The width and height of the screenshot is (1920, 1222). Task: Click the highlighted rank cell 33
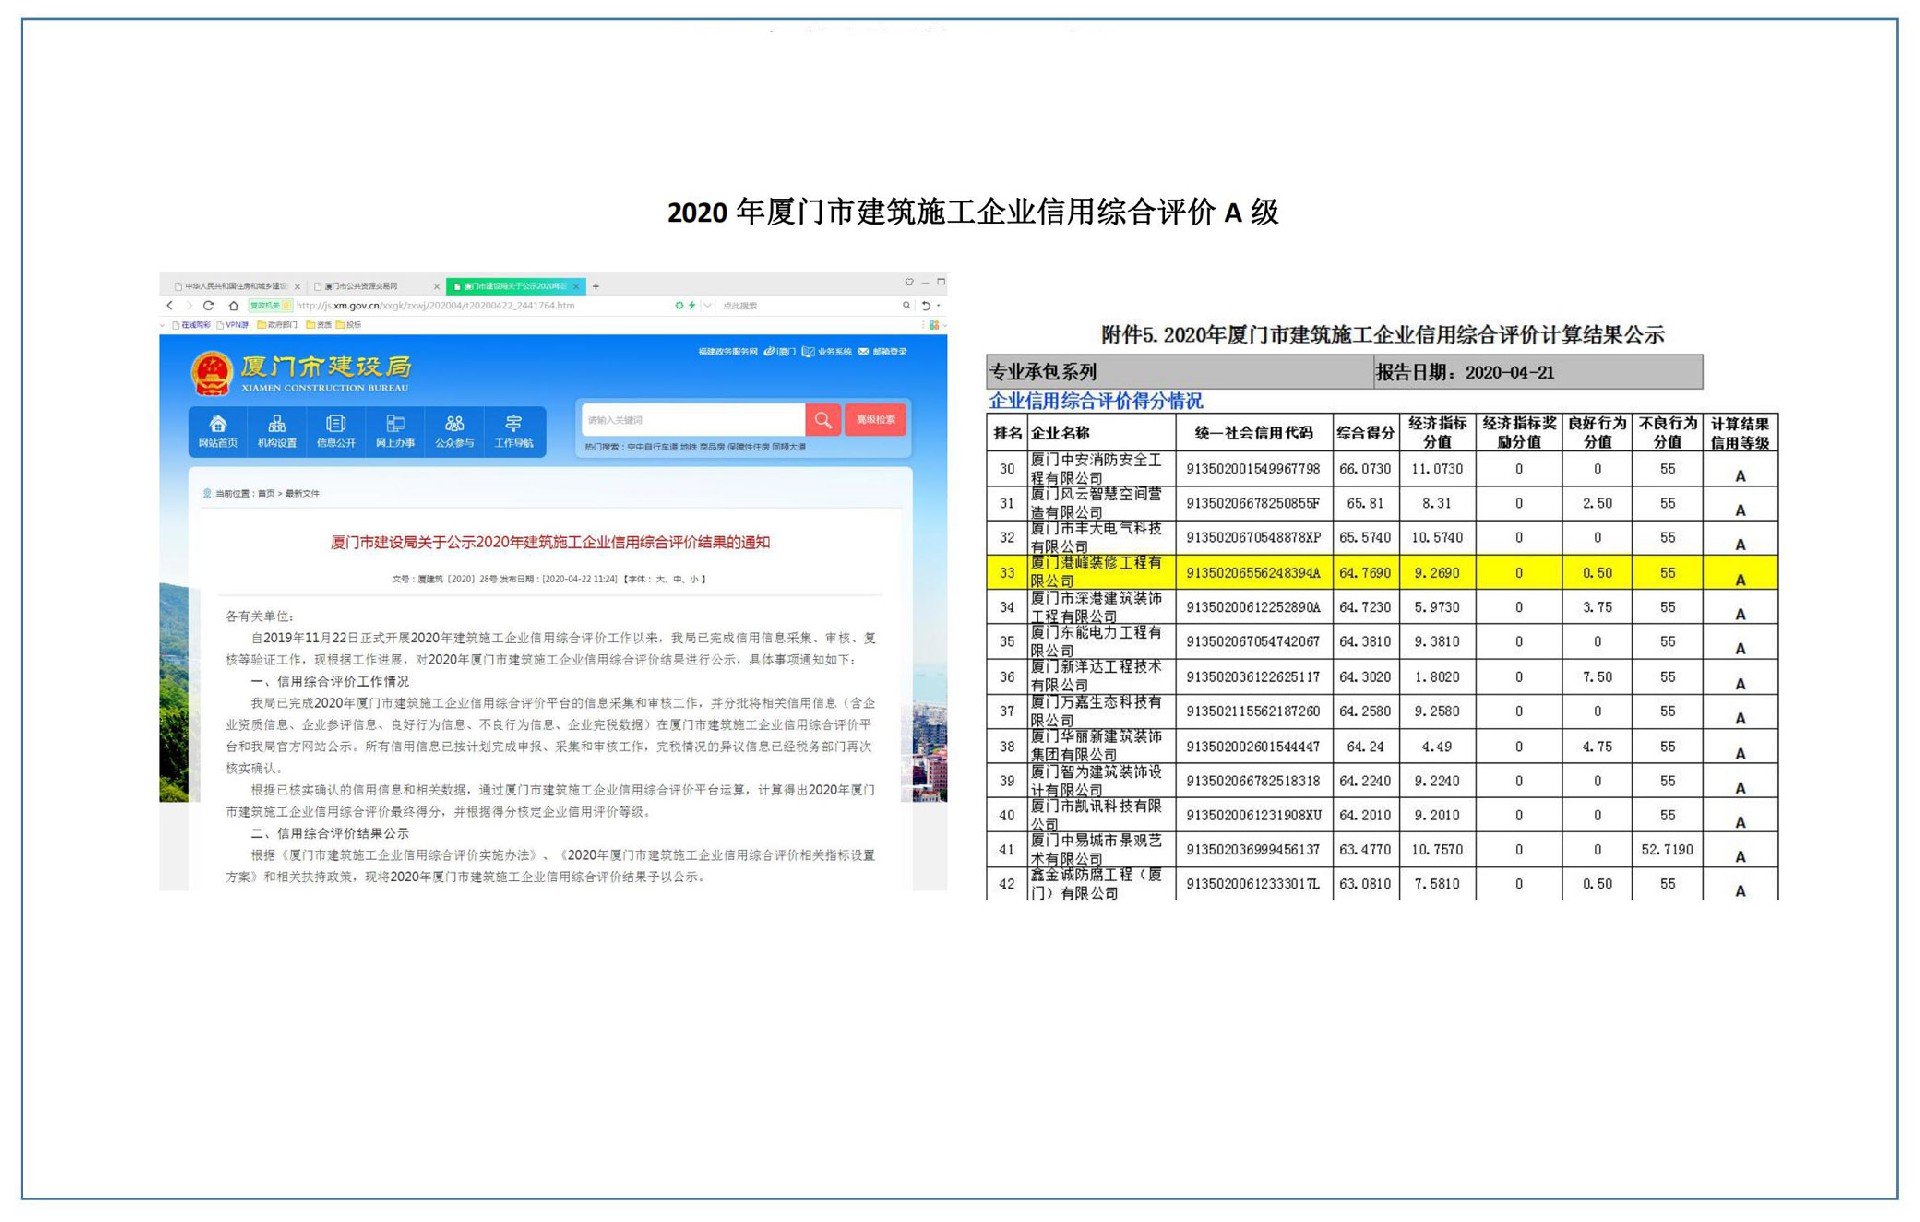pos(1007,572)
